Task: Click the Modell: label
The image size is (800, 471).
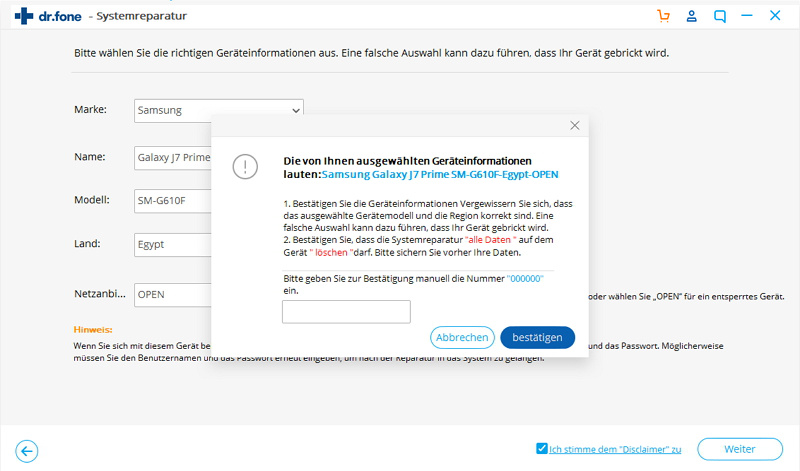Action: [92, 200]
